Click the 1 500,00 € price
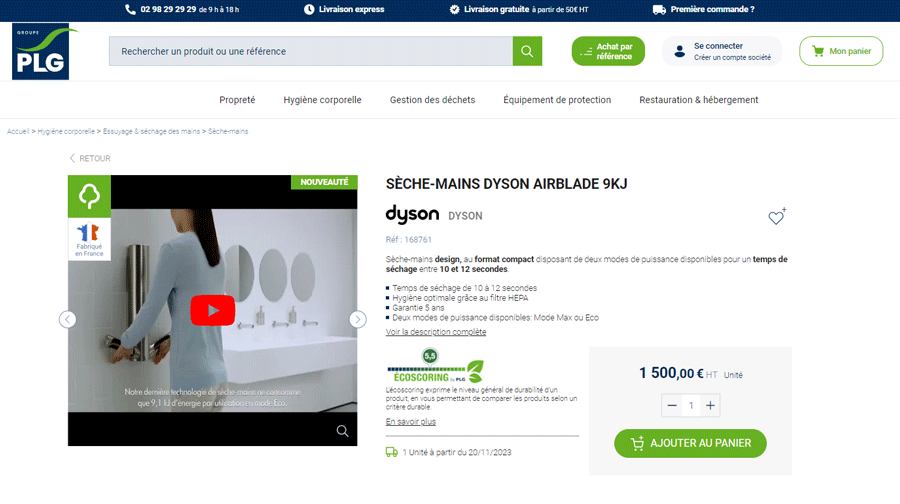The height and width of the screenshot is (504, 900). click(x=672, y=373)
